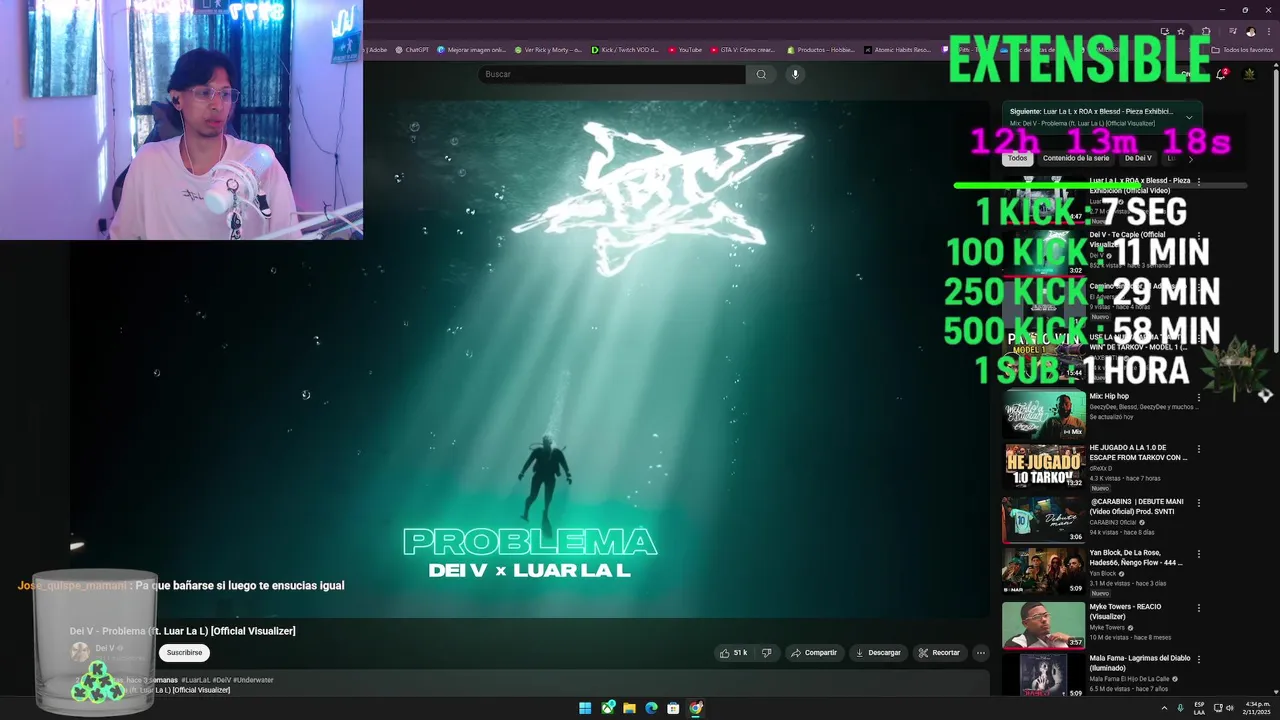Image resolution: width=1280 pixels, height=720 pixels.
Task: Open Yan Block 444 thumbnail
Action: [x=1044, y=572]
